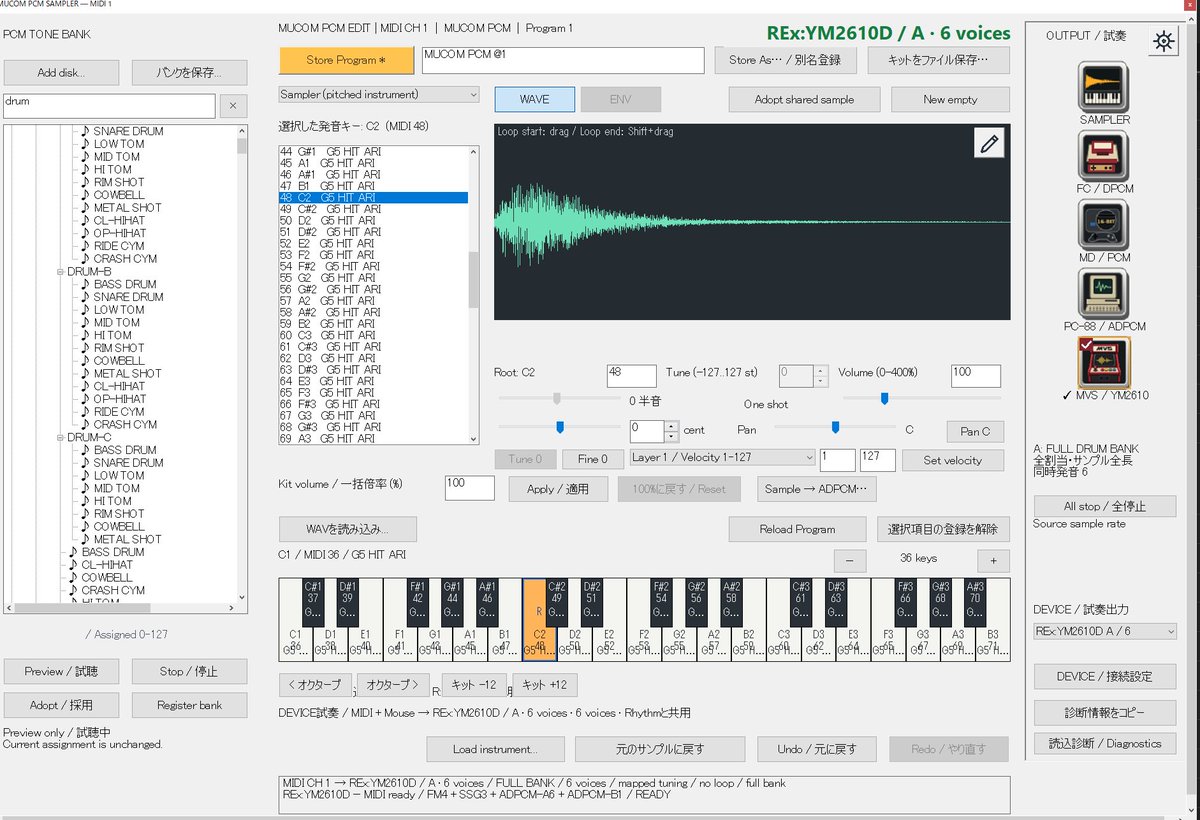Screen dimensions: 1200x820
Task: Click the C#2 black piano key
Action: pyautogui.click(x=557, y=603)
